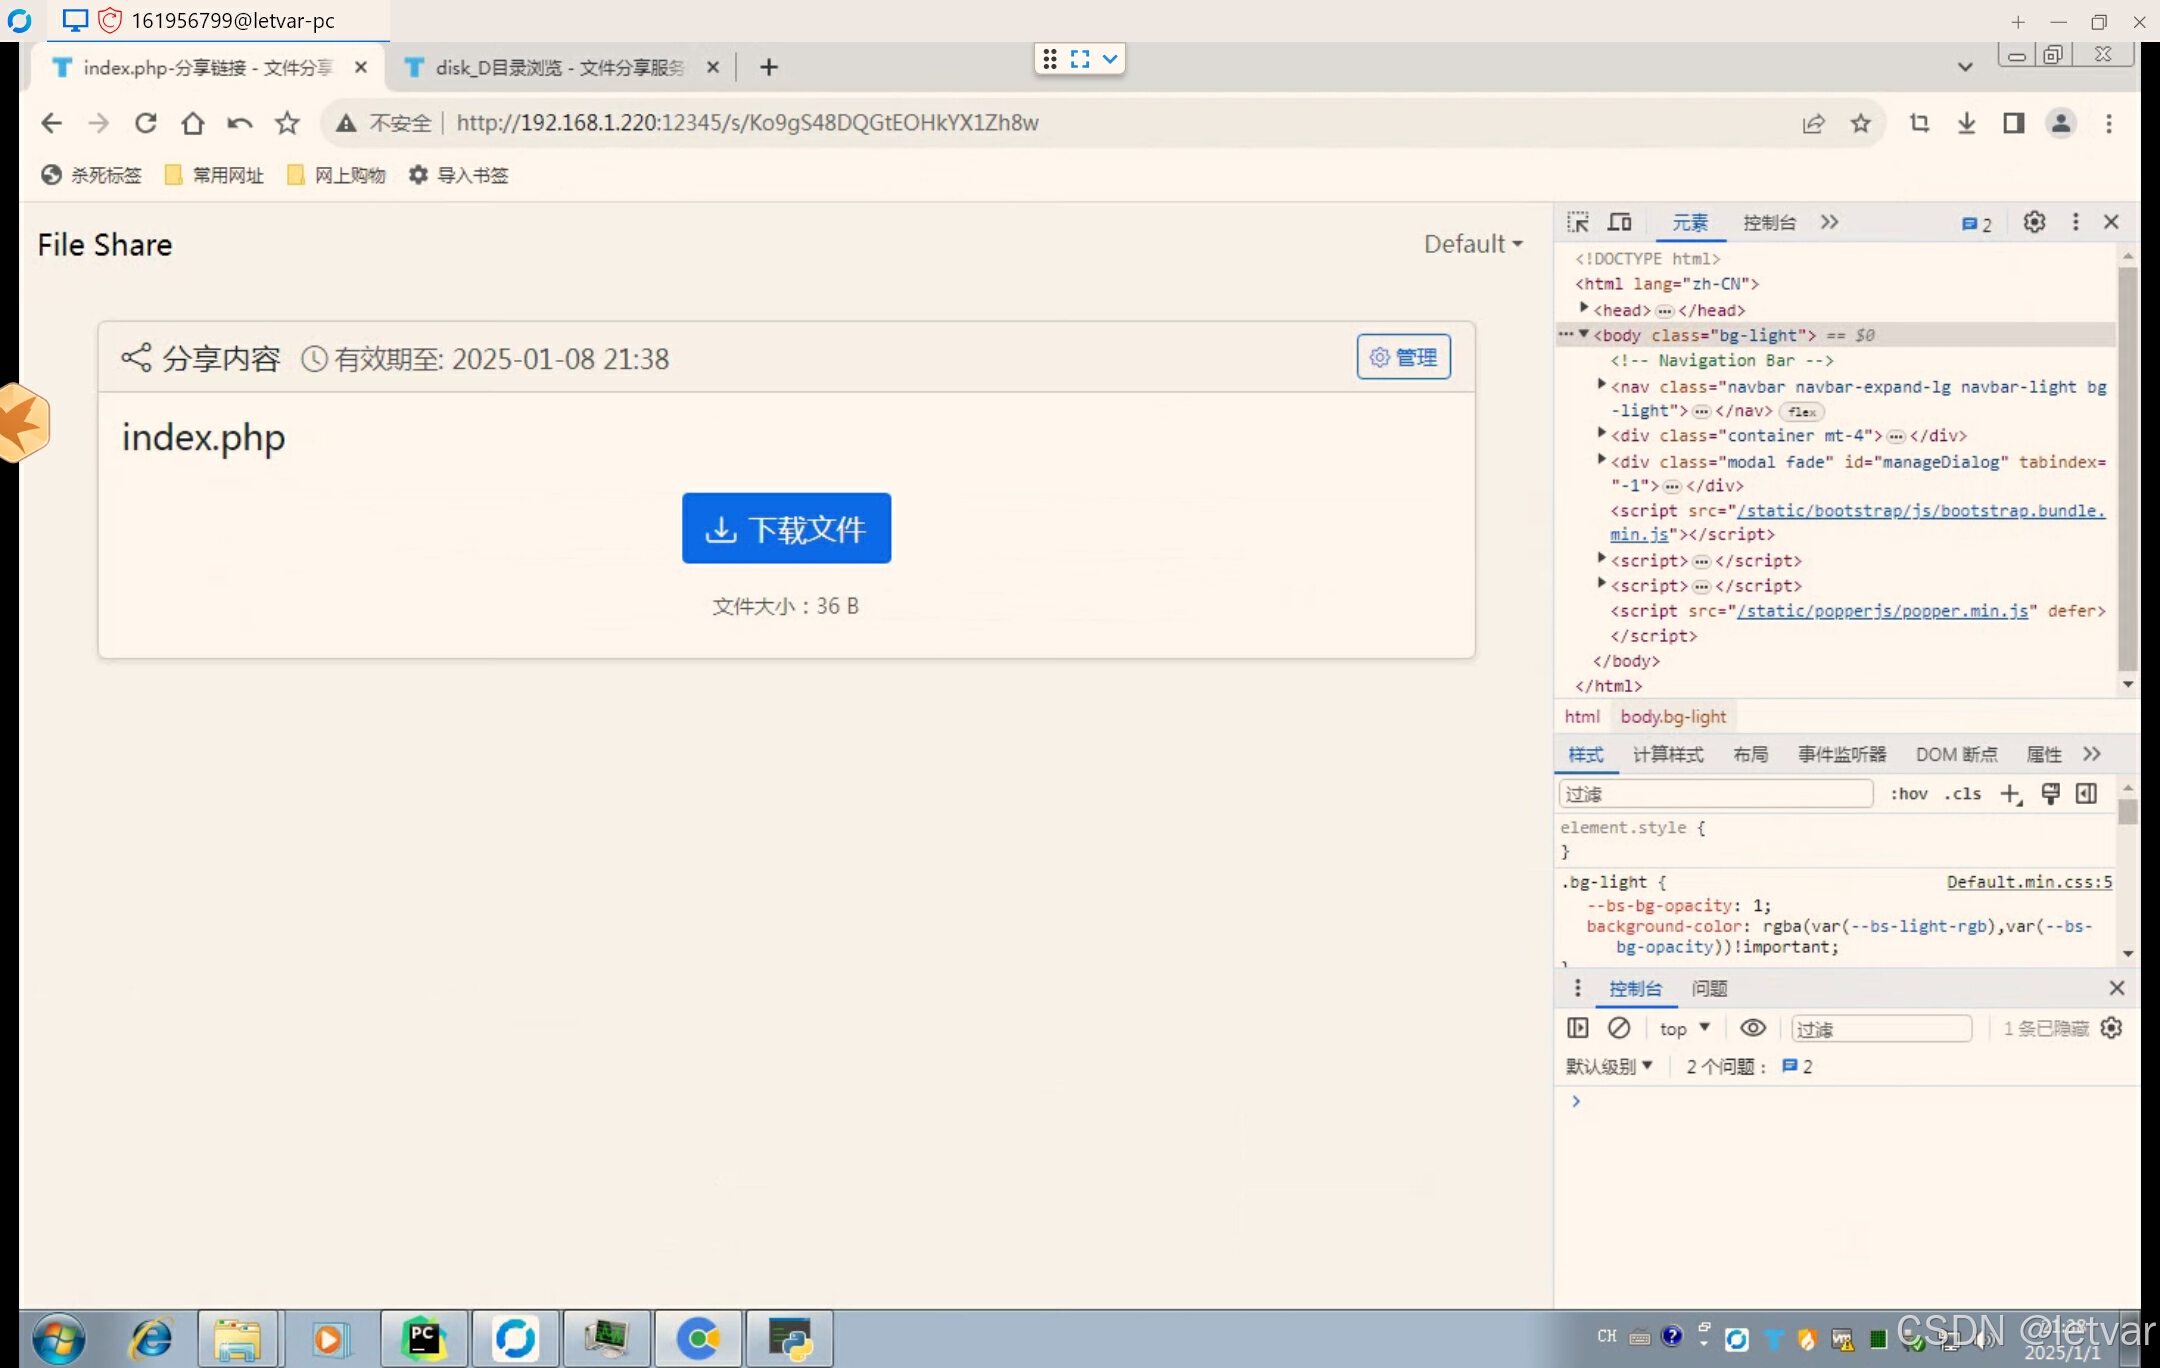Click the DevTools issues count badge

tap(1977, 224)
